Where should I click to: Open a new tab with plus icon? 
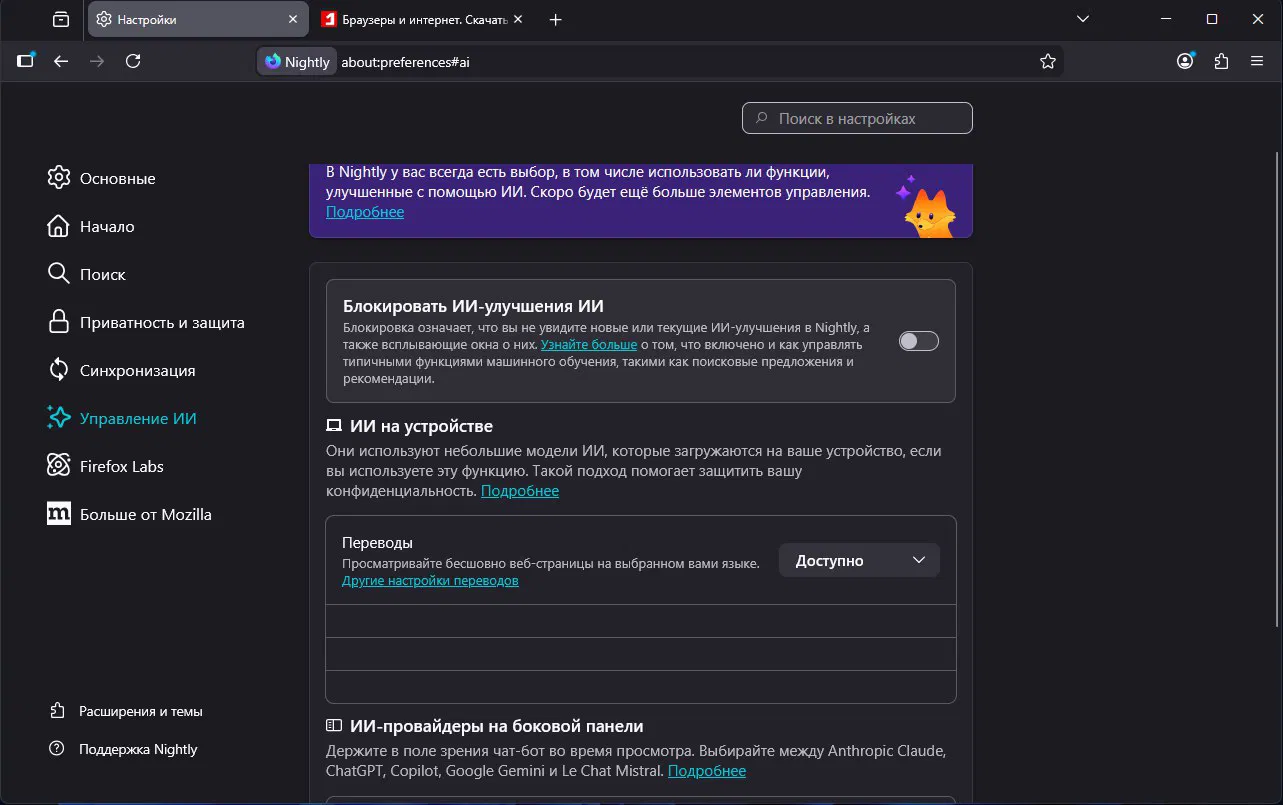(556, 20)
